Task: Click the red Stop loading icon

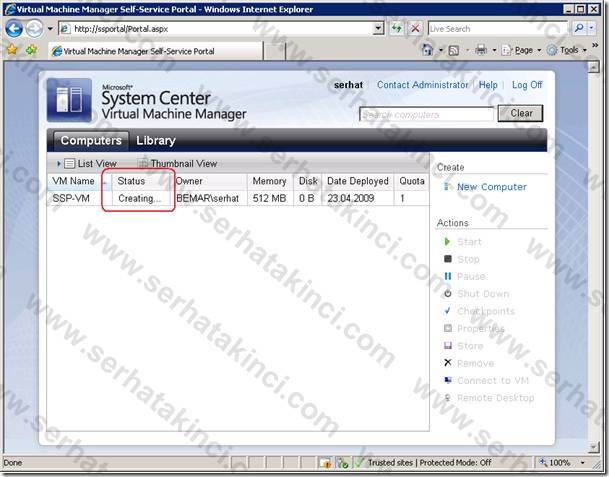Action: (415, 28)
